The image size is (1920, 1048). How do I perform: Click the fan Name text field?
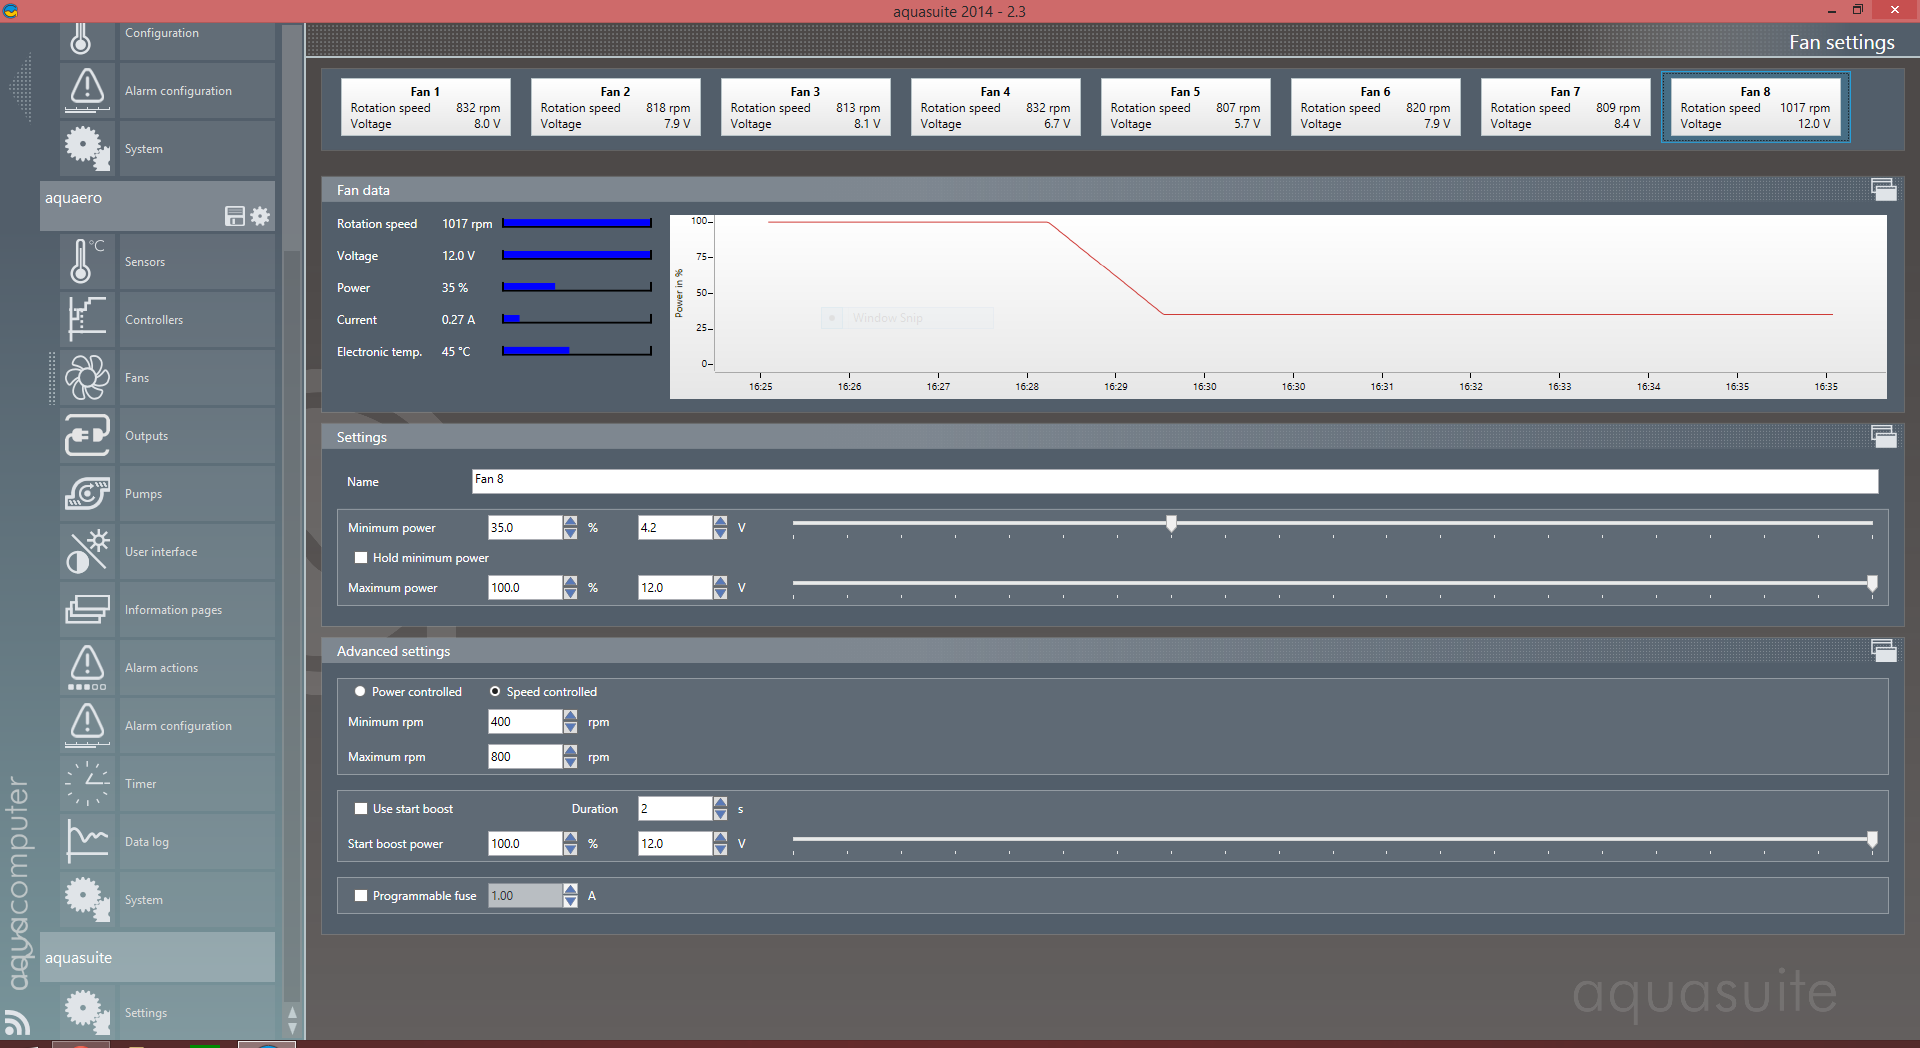[1174, 481]
